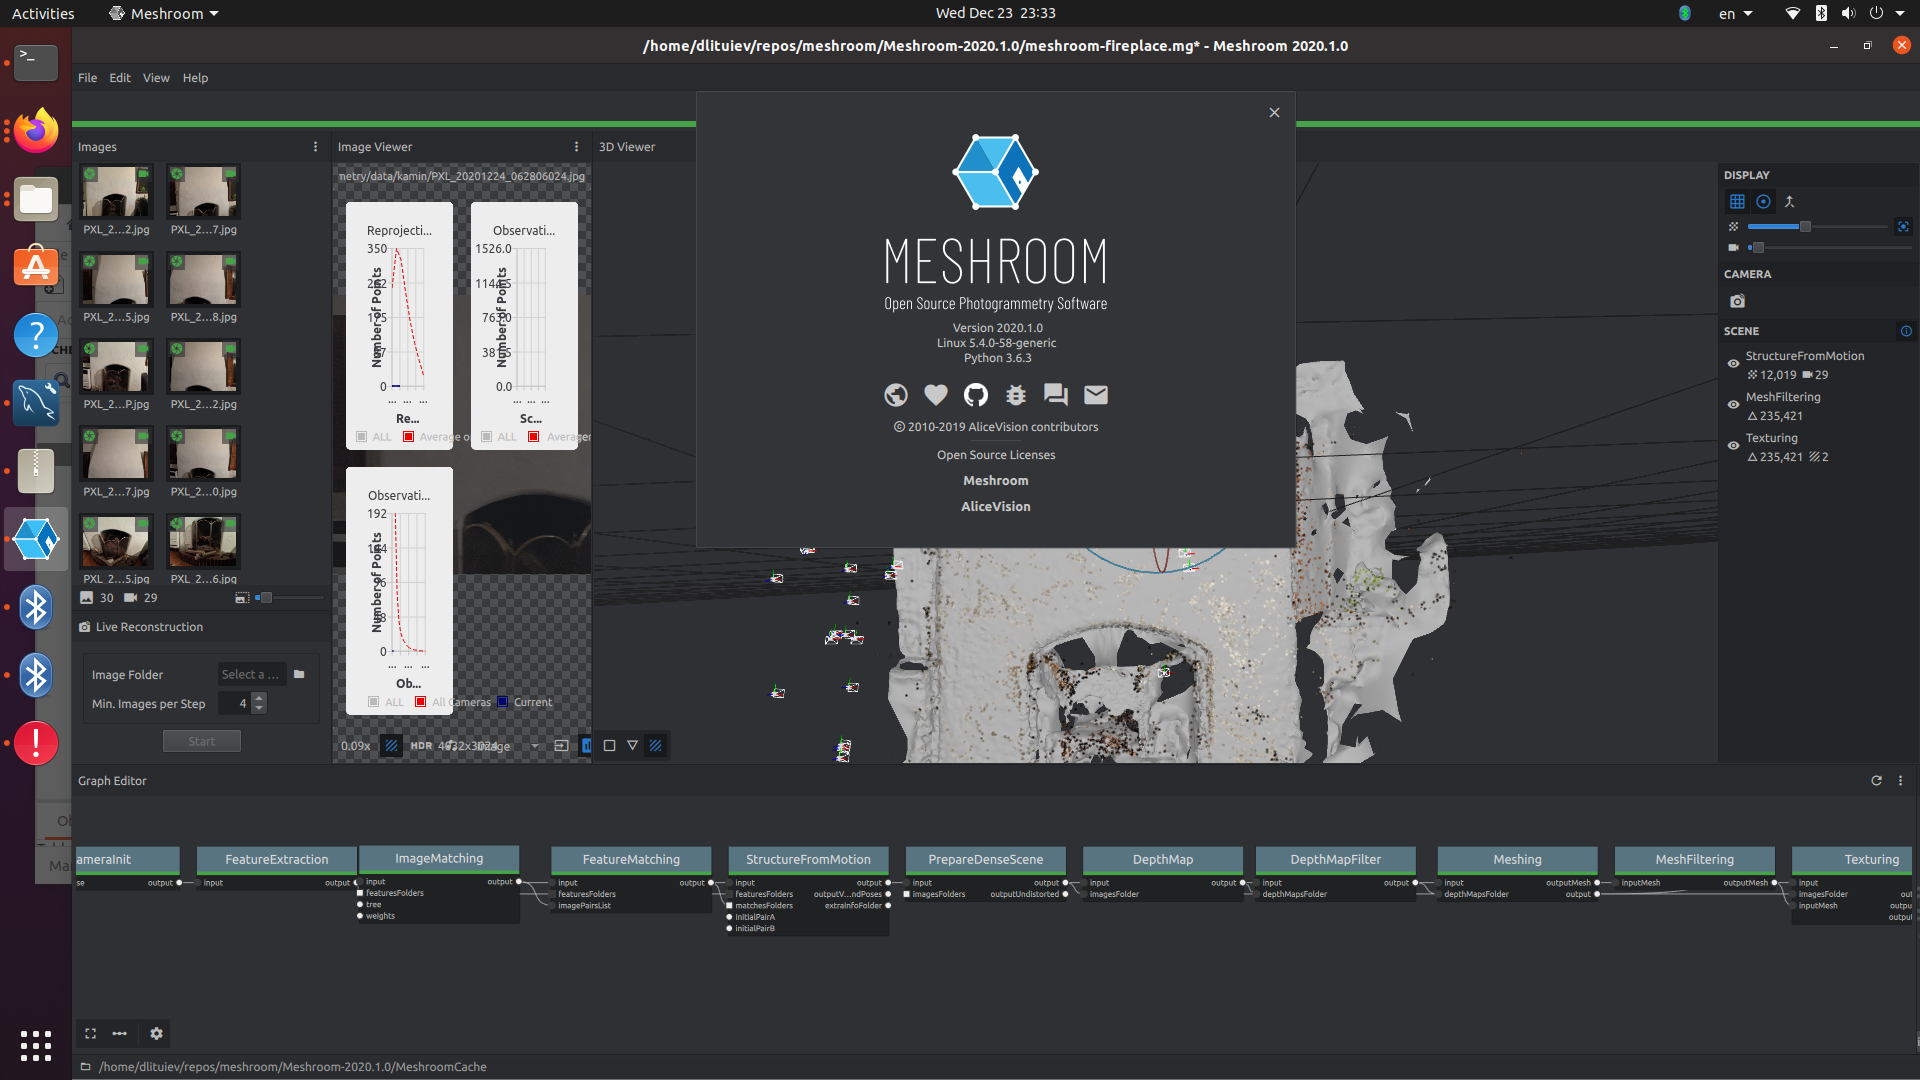The height and width of the screenshot is (1080, 1920).
Task: Adjust the camera scale slider in Display
Action: [x=1830, y=247]
